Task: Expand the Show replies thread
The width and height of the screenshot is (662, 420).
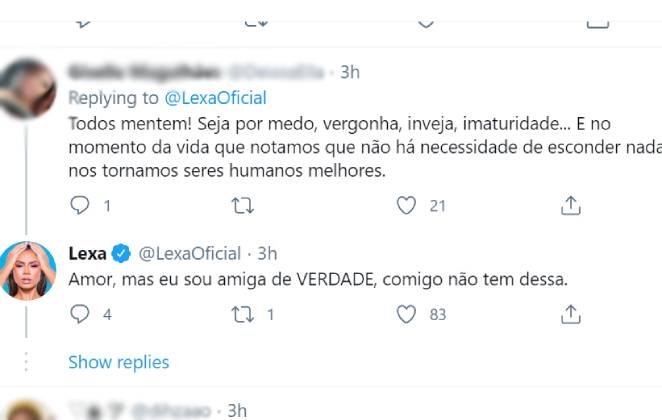Action: point(118,362)
